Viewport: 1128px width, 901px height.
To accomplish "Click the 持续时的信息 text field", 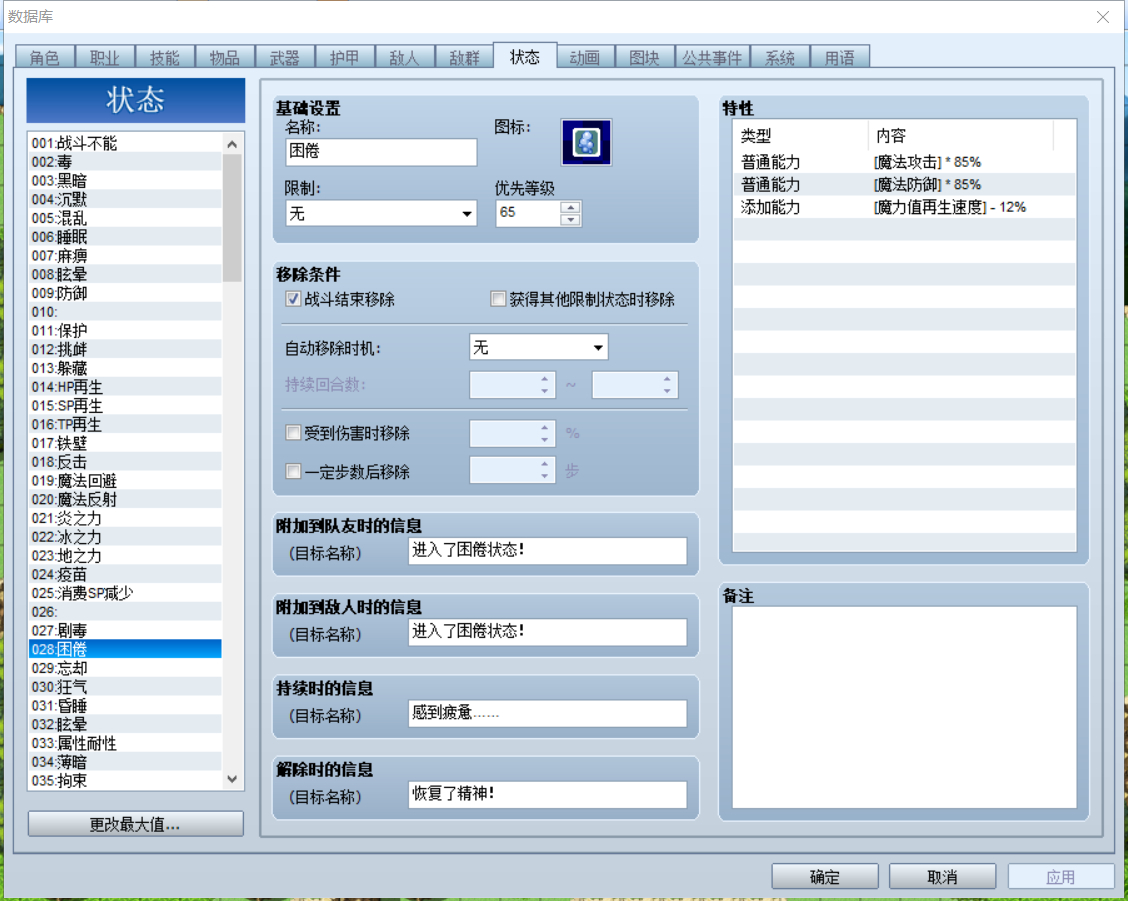I will click(x=547, y=713).
